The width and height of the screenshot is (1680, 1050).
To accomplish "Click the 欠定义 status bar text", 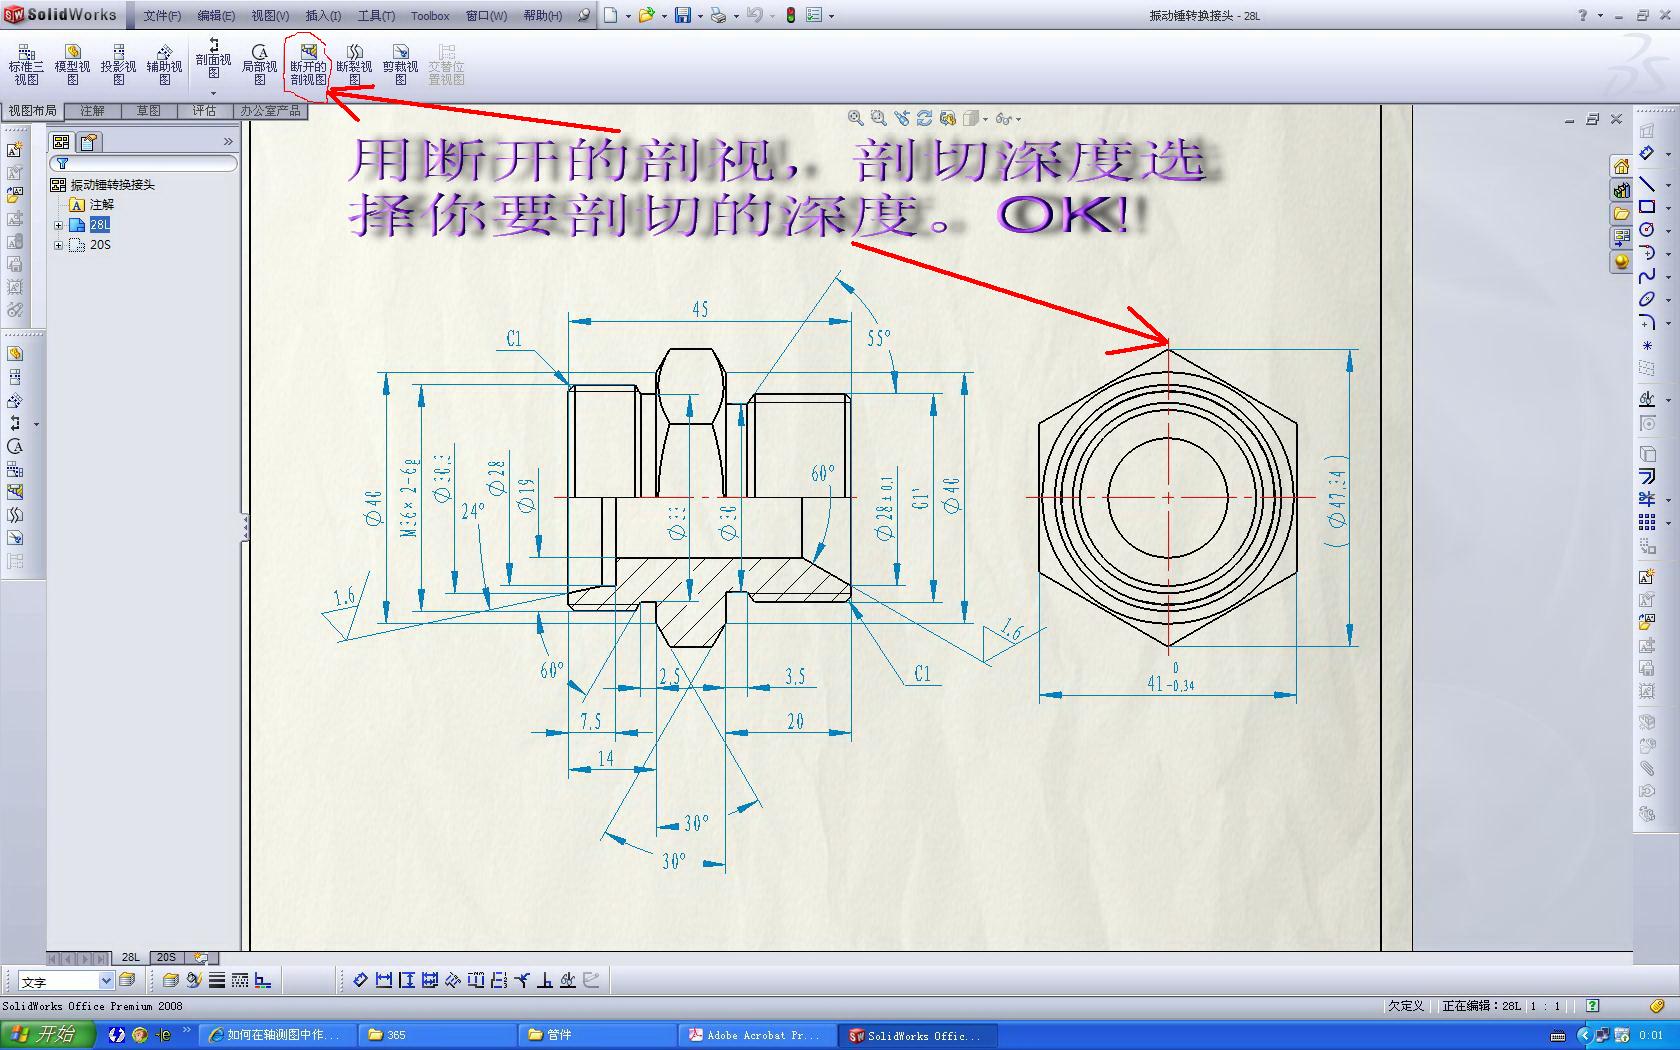I will click(x=1405, y=1006).
